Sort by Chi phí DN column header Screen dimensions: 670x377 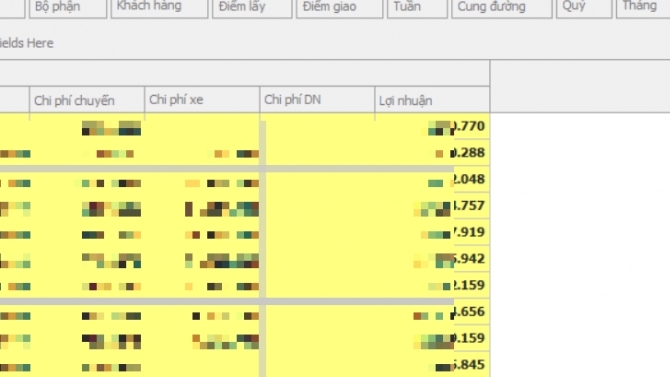[x=317, y=100]
